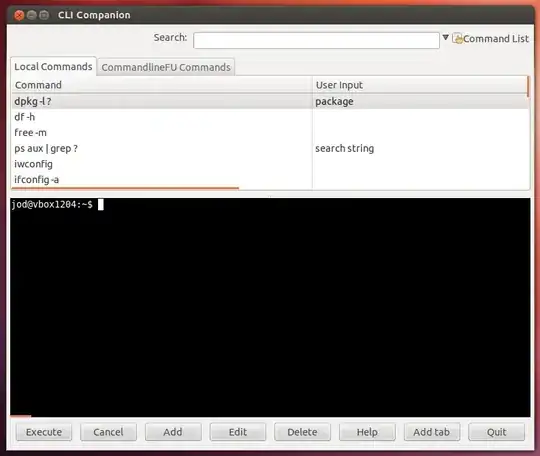Focus the Search input field
Screen dimensions: 540x456
coord(316,41)
